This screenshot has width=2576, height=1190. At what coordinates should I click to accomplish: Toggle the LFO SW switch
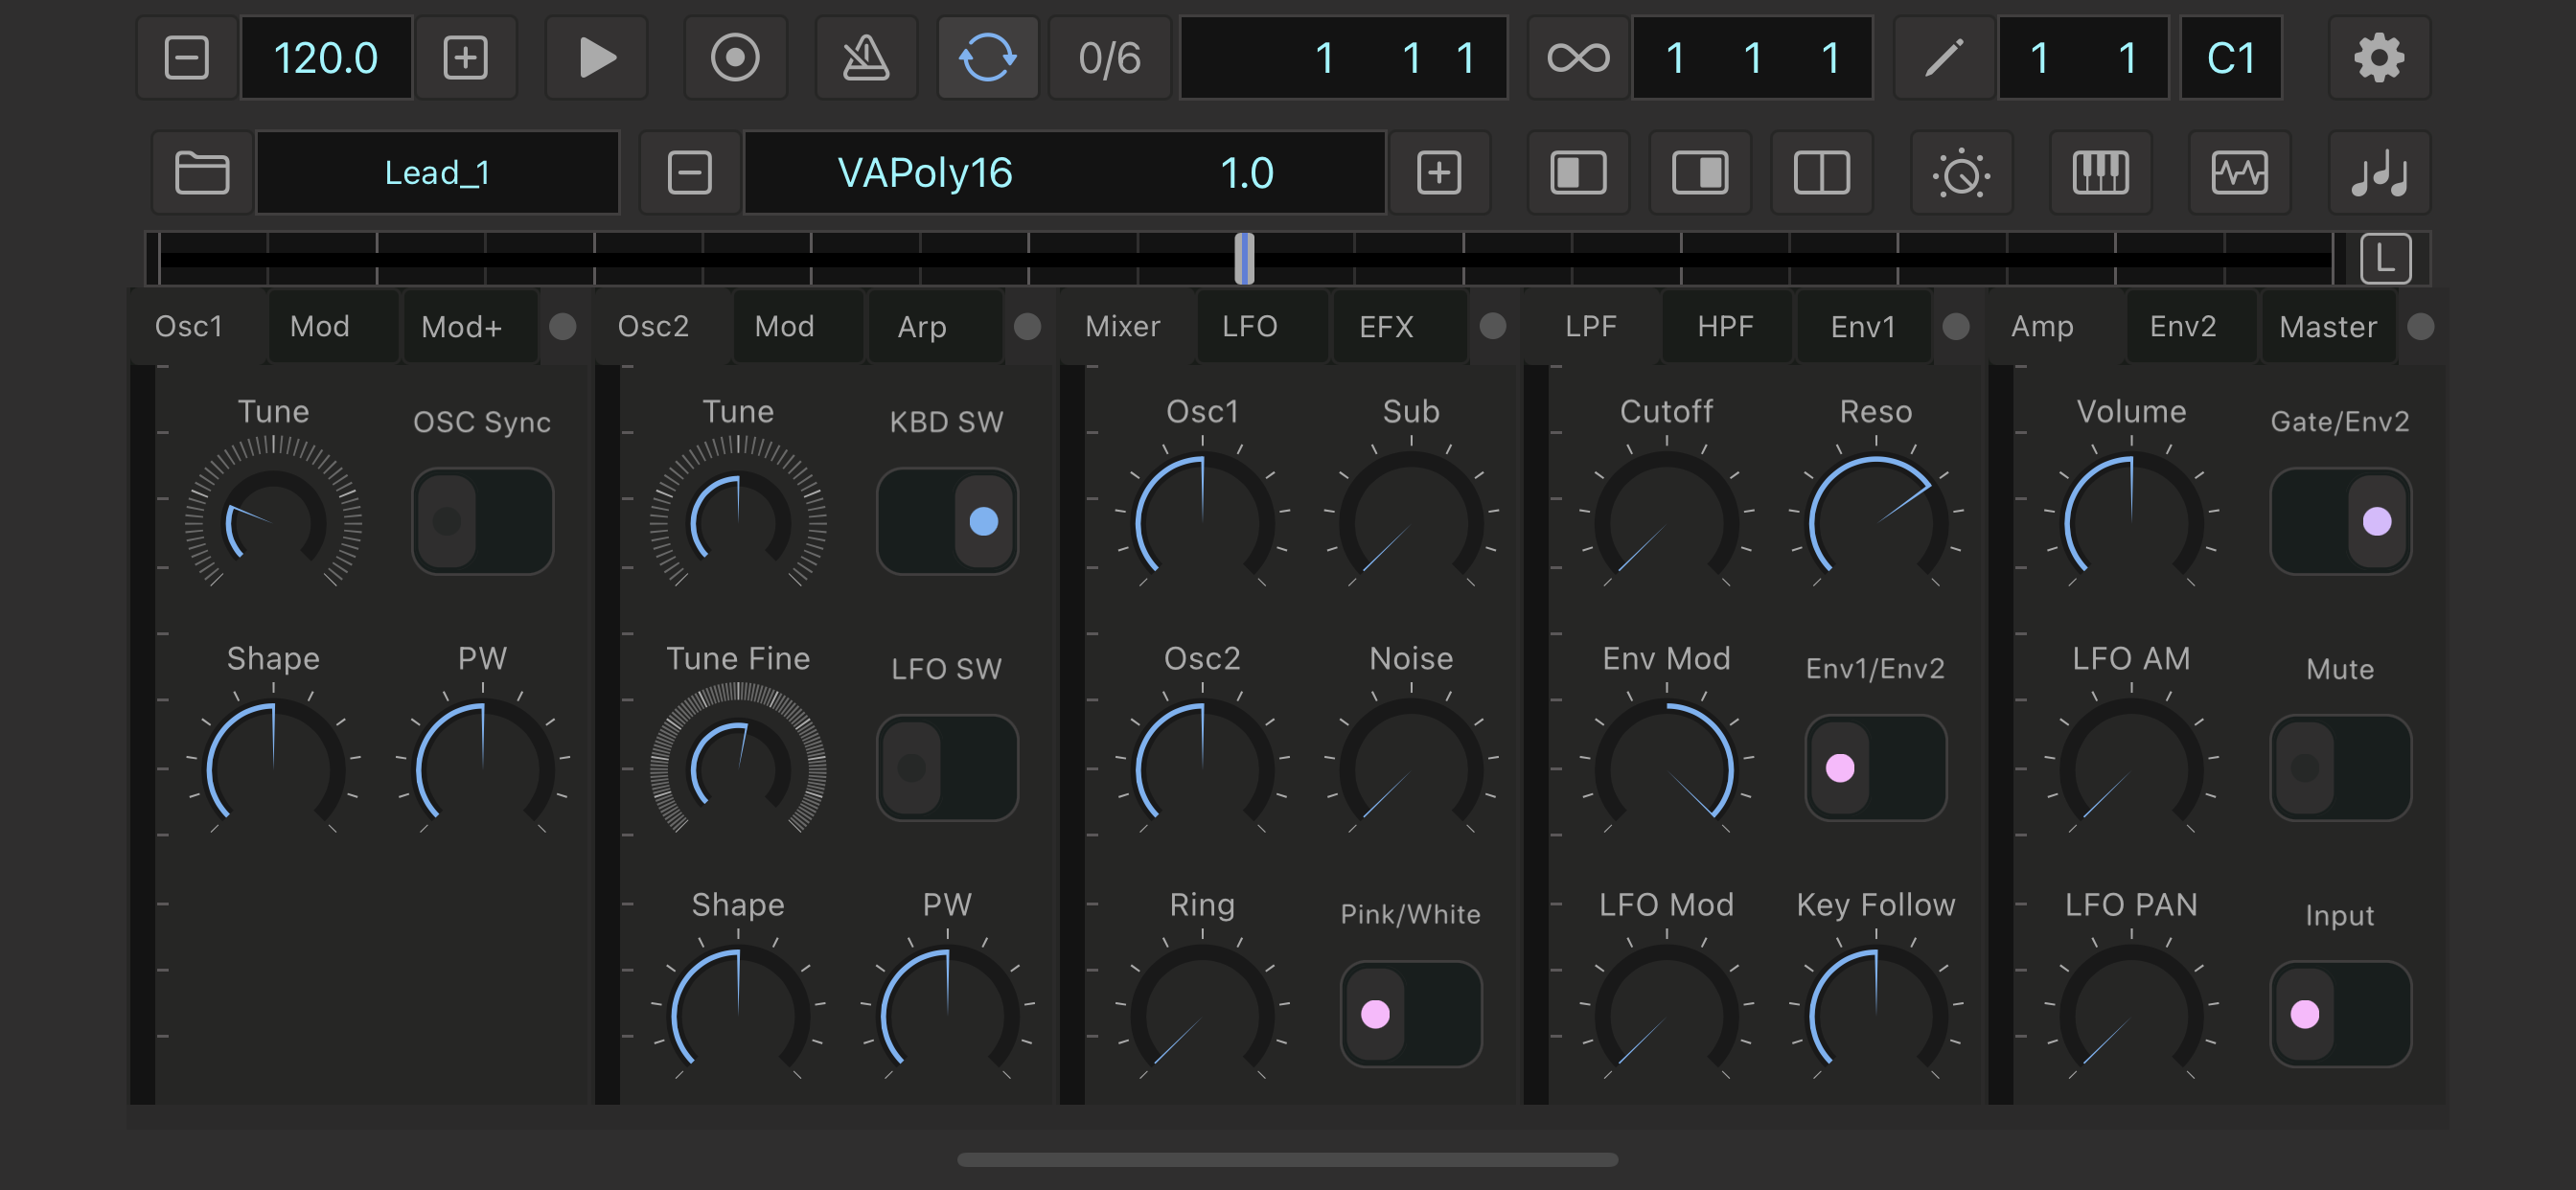click(x=947, y=767)
